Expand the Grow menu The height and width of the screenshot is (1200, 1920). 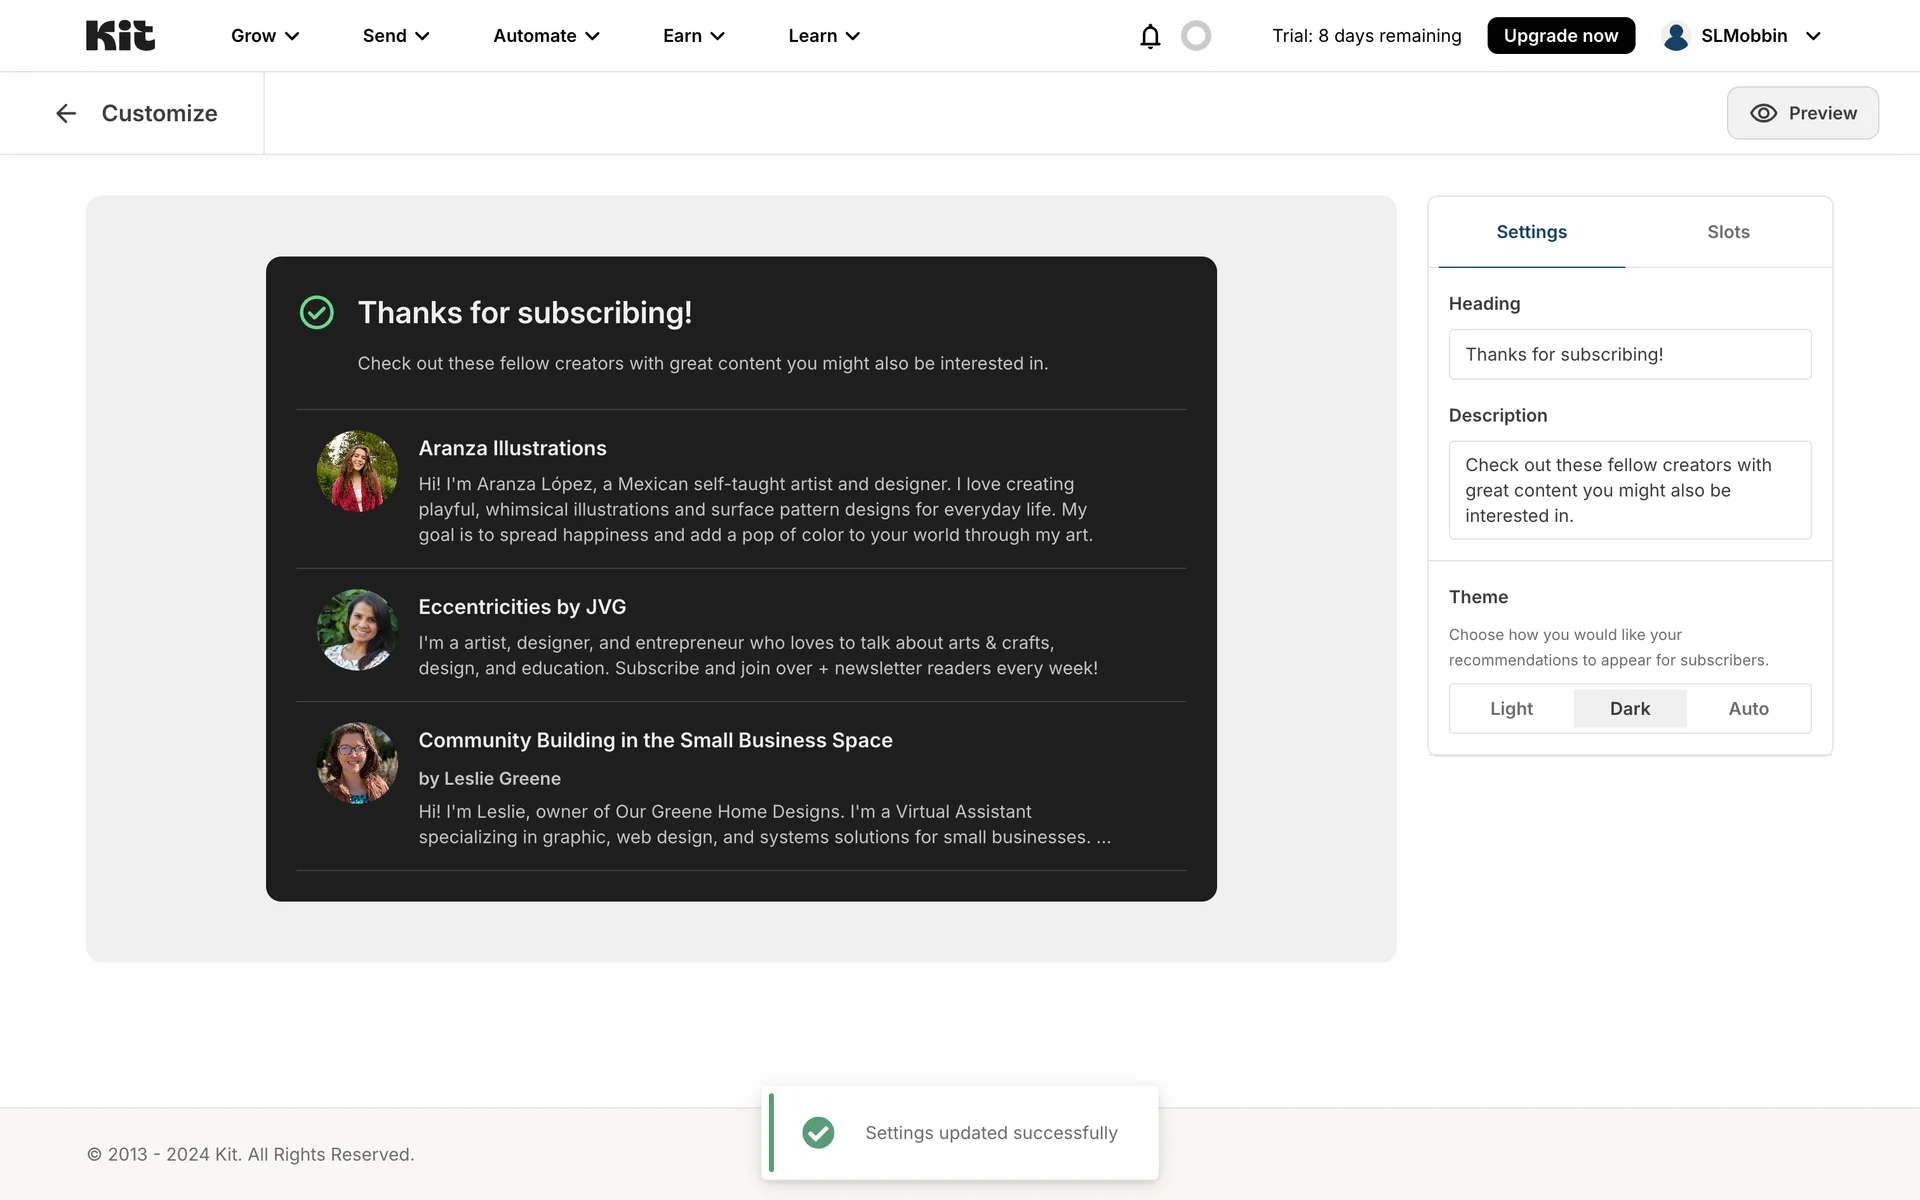[x=265, y=36]
